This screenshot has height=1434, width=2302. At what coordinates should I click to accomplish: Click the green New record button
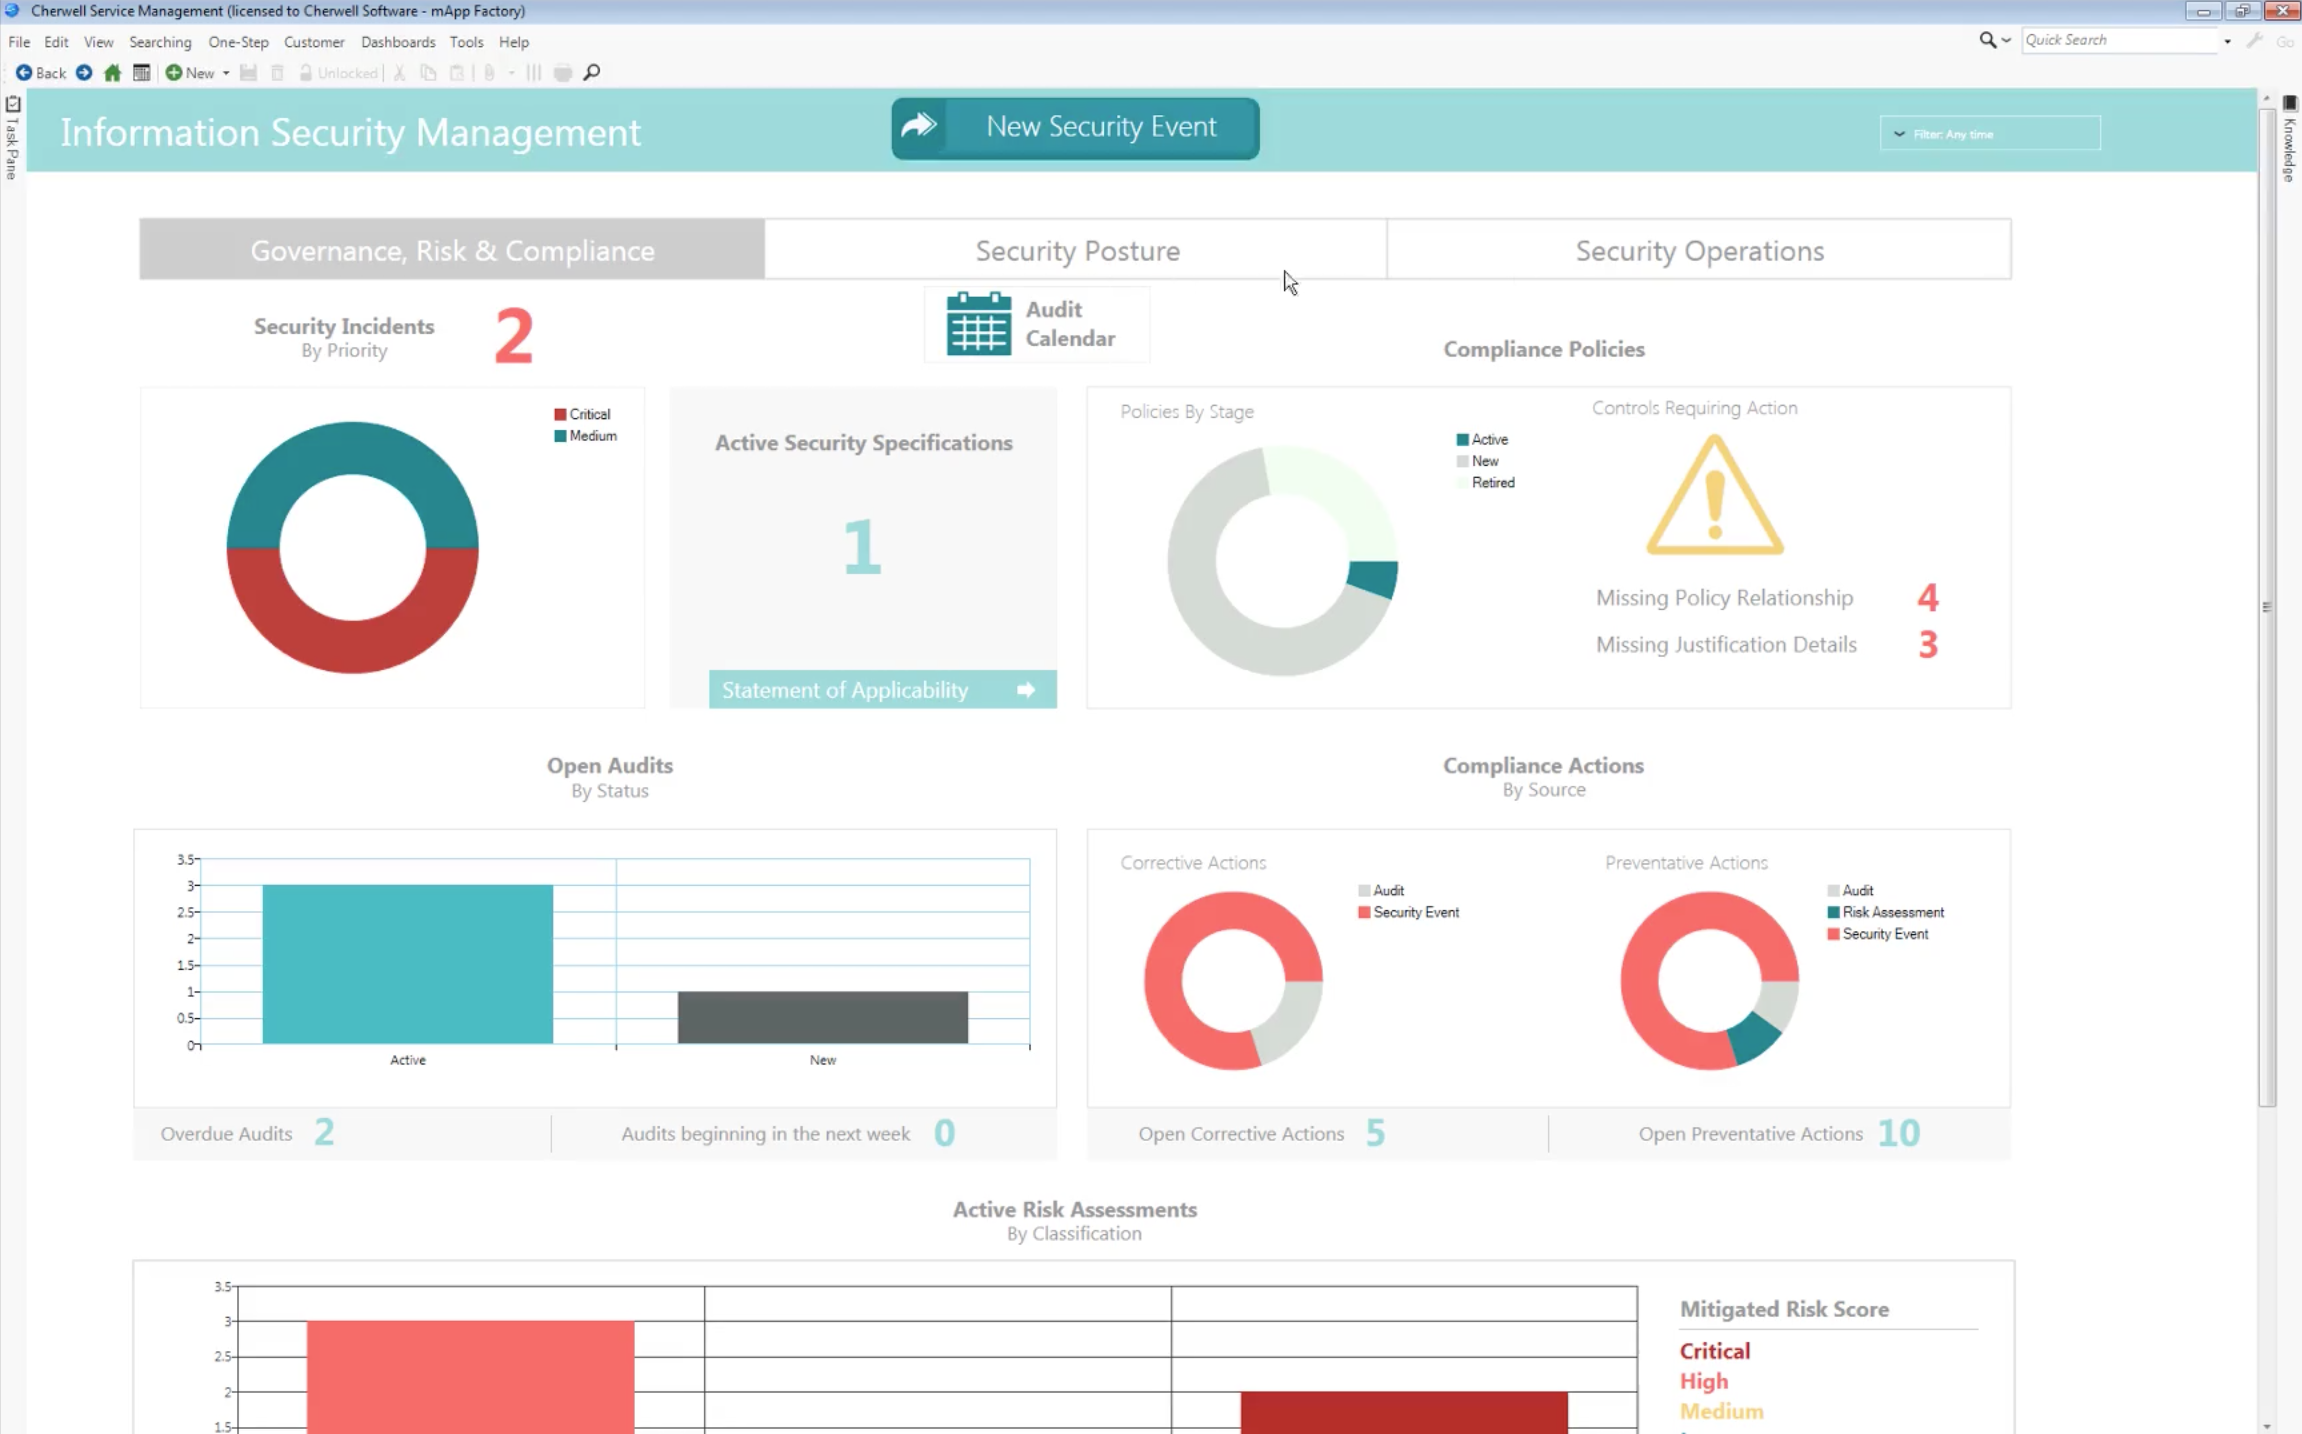(x=190, y=73)
